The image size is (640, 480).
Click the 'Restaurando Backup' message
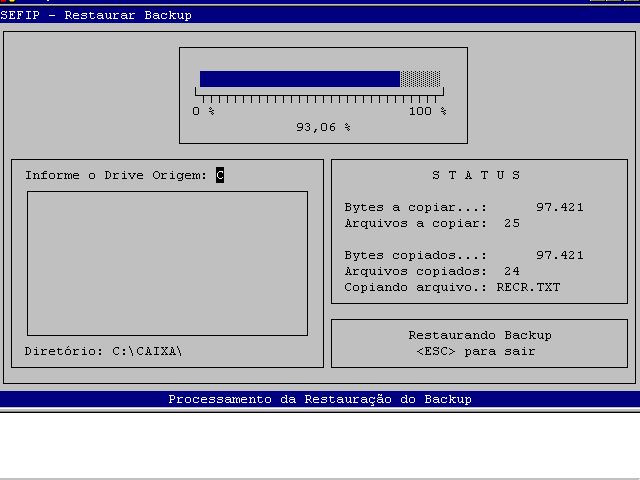(x=480, y=335)
